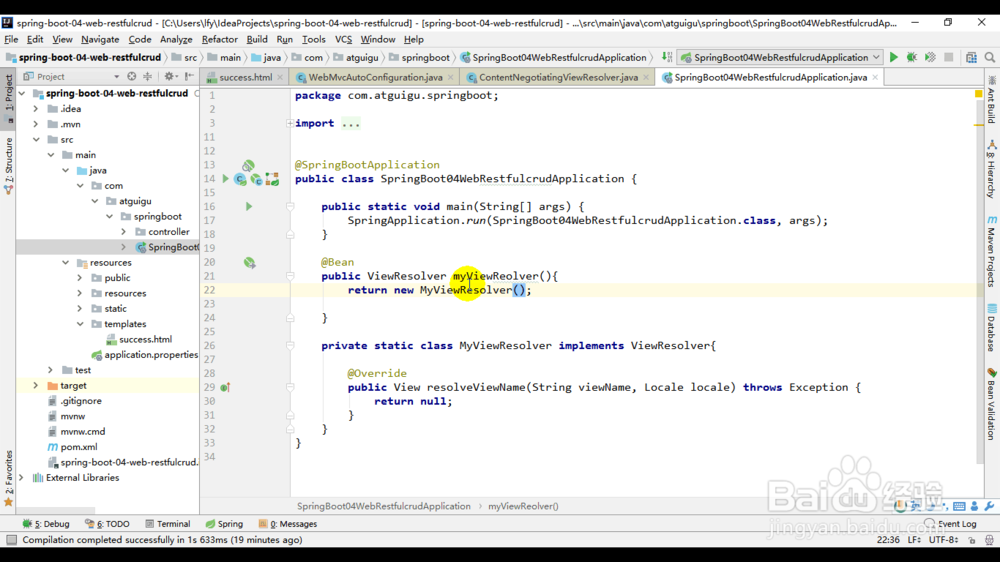The width and height of the screenshot is (1000, 562).
Task: Select success.html in templates
Action: click(145, 339)
